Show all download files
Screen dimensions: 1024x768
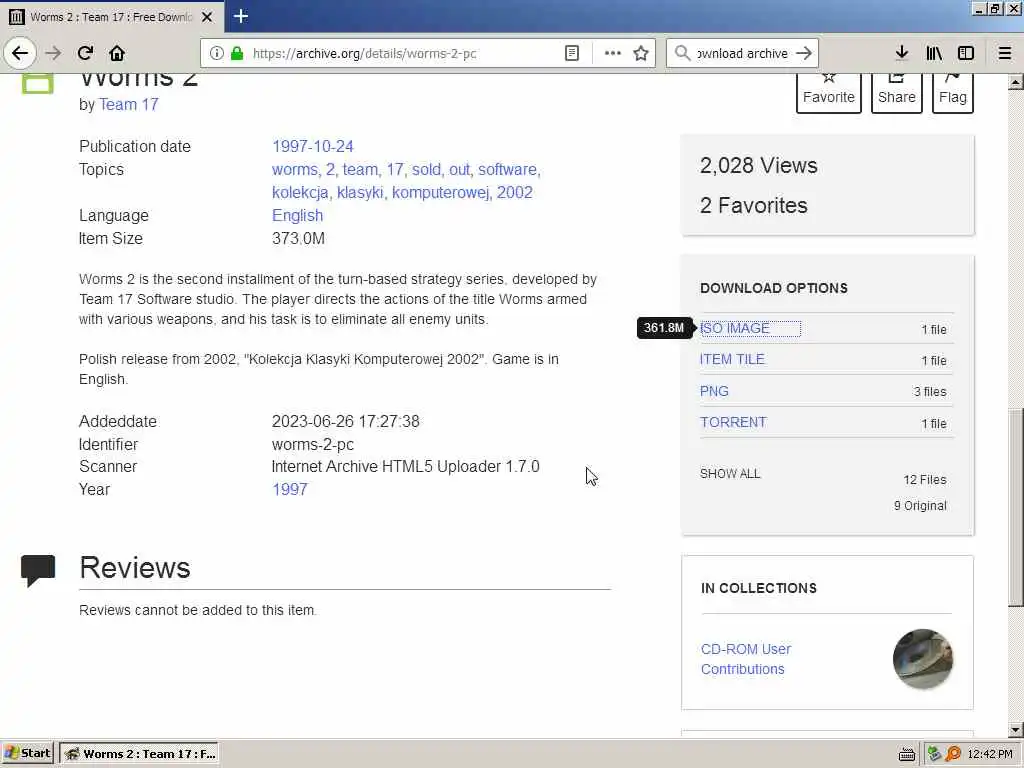point(730,473)
